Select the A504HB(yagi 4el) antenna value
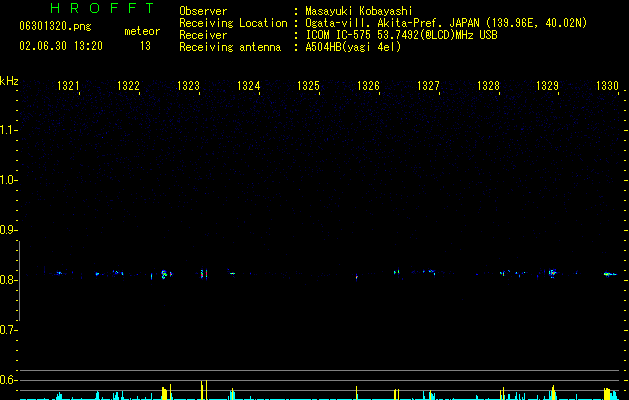The image size is (629, 400). [x=353, y=47]
